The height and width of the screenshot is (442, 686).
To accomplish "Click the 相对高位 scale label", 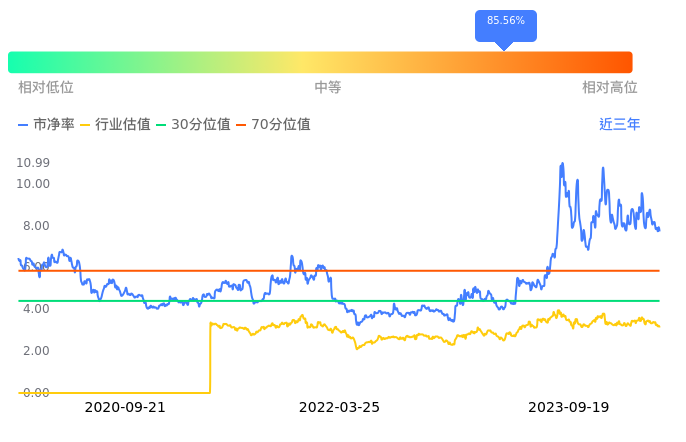I will (609, 88).
